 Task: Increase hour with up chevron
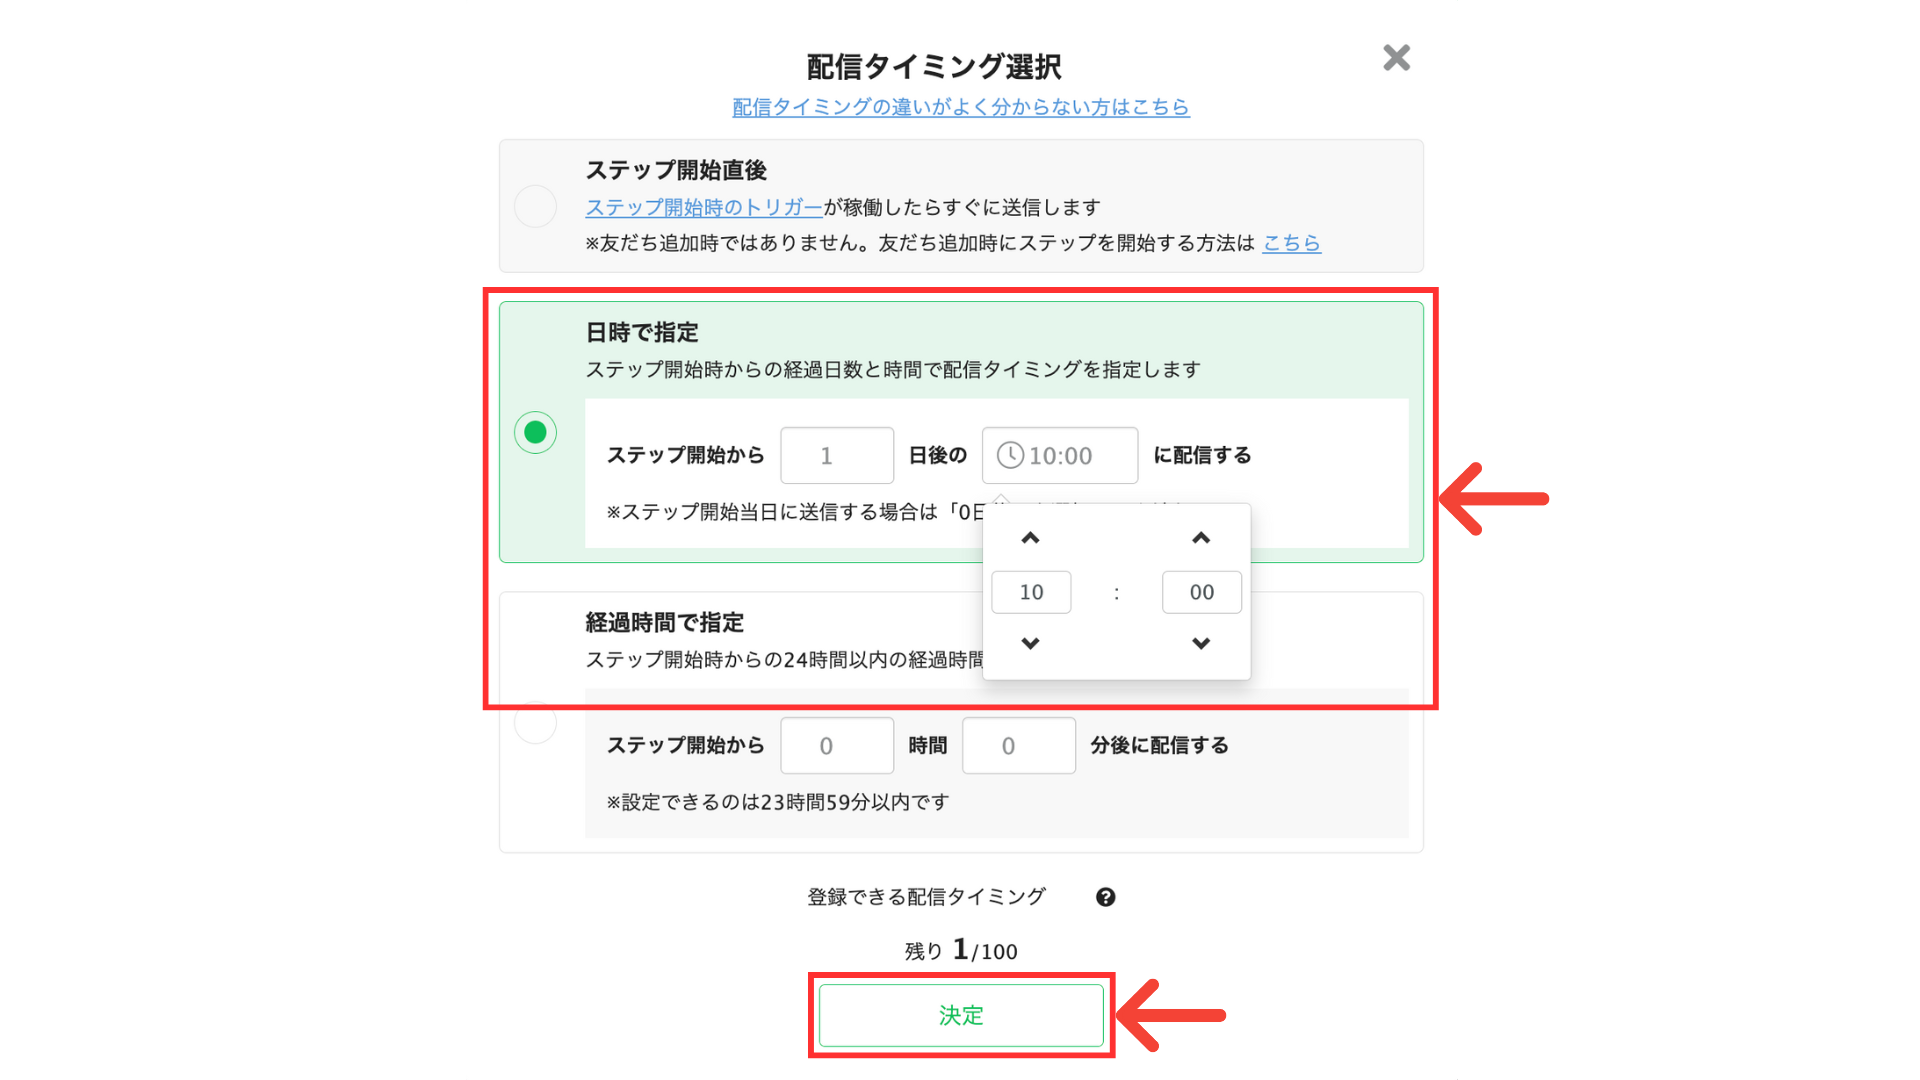click(x=1030, y=538)
